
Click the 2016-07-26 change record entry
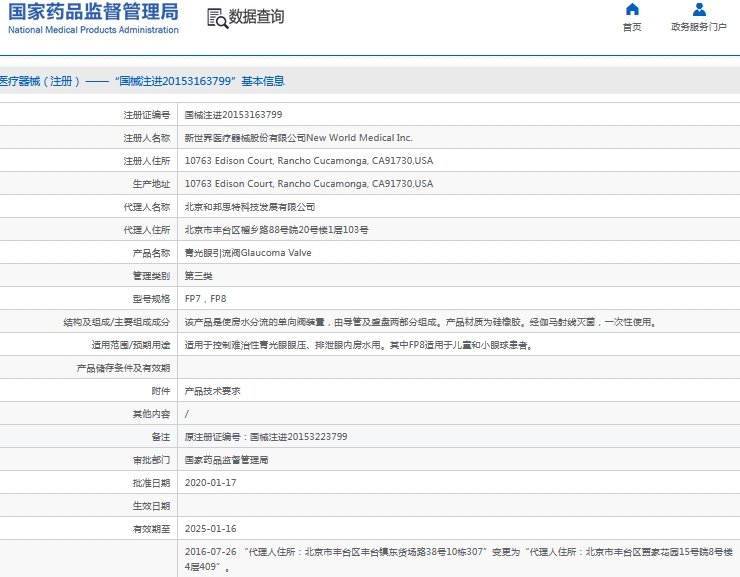click(210, 552)
